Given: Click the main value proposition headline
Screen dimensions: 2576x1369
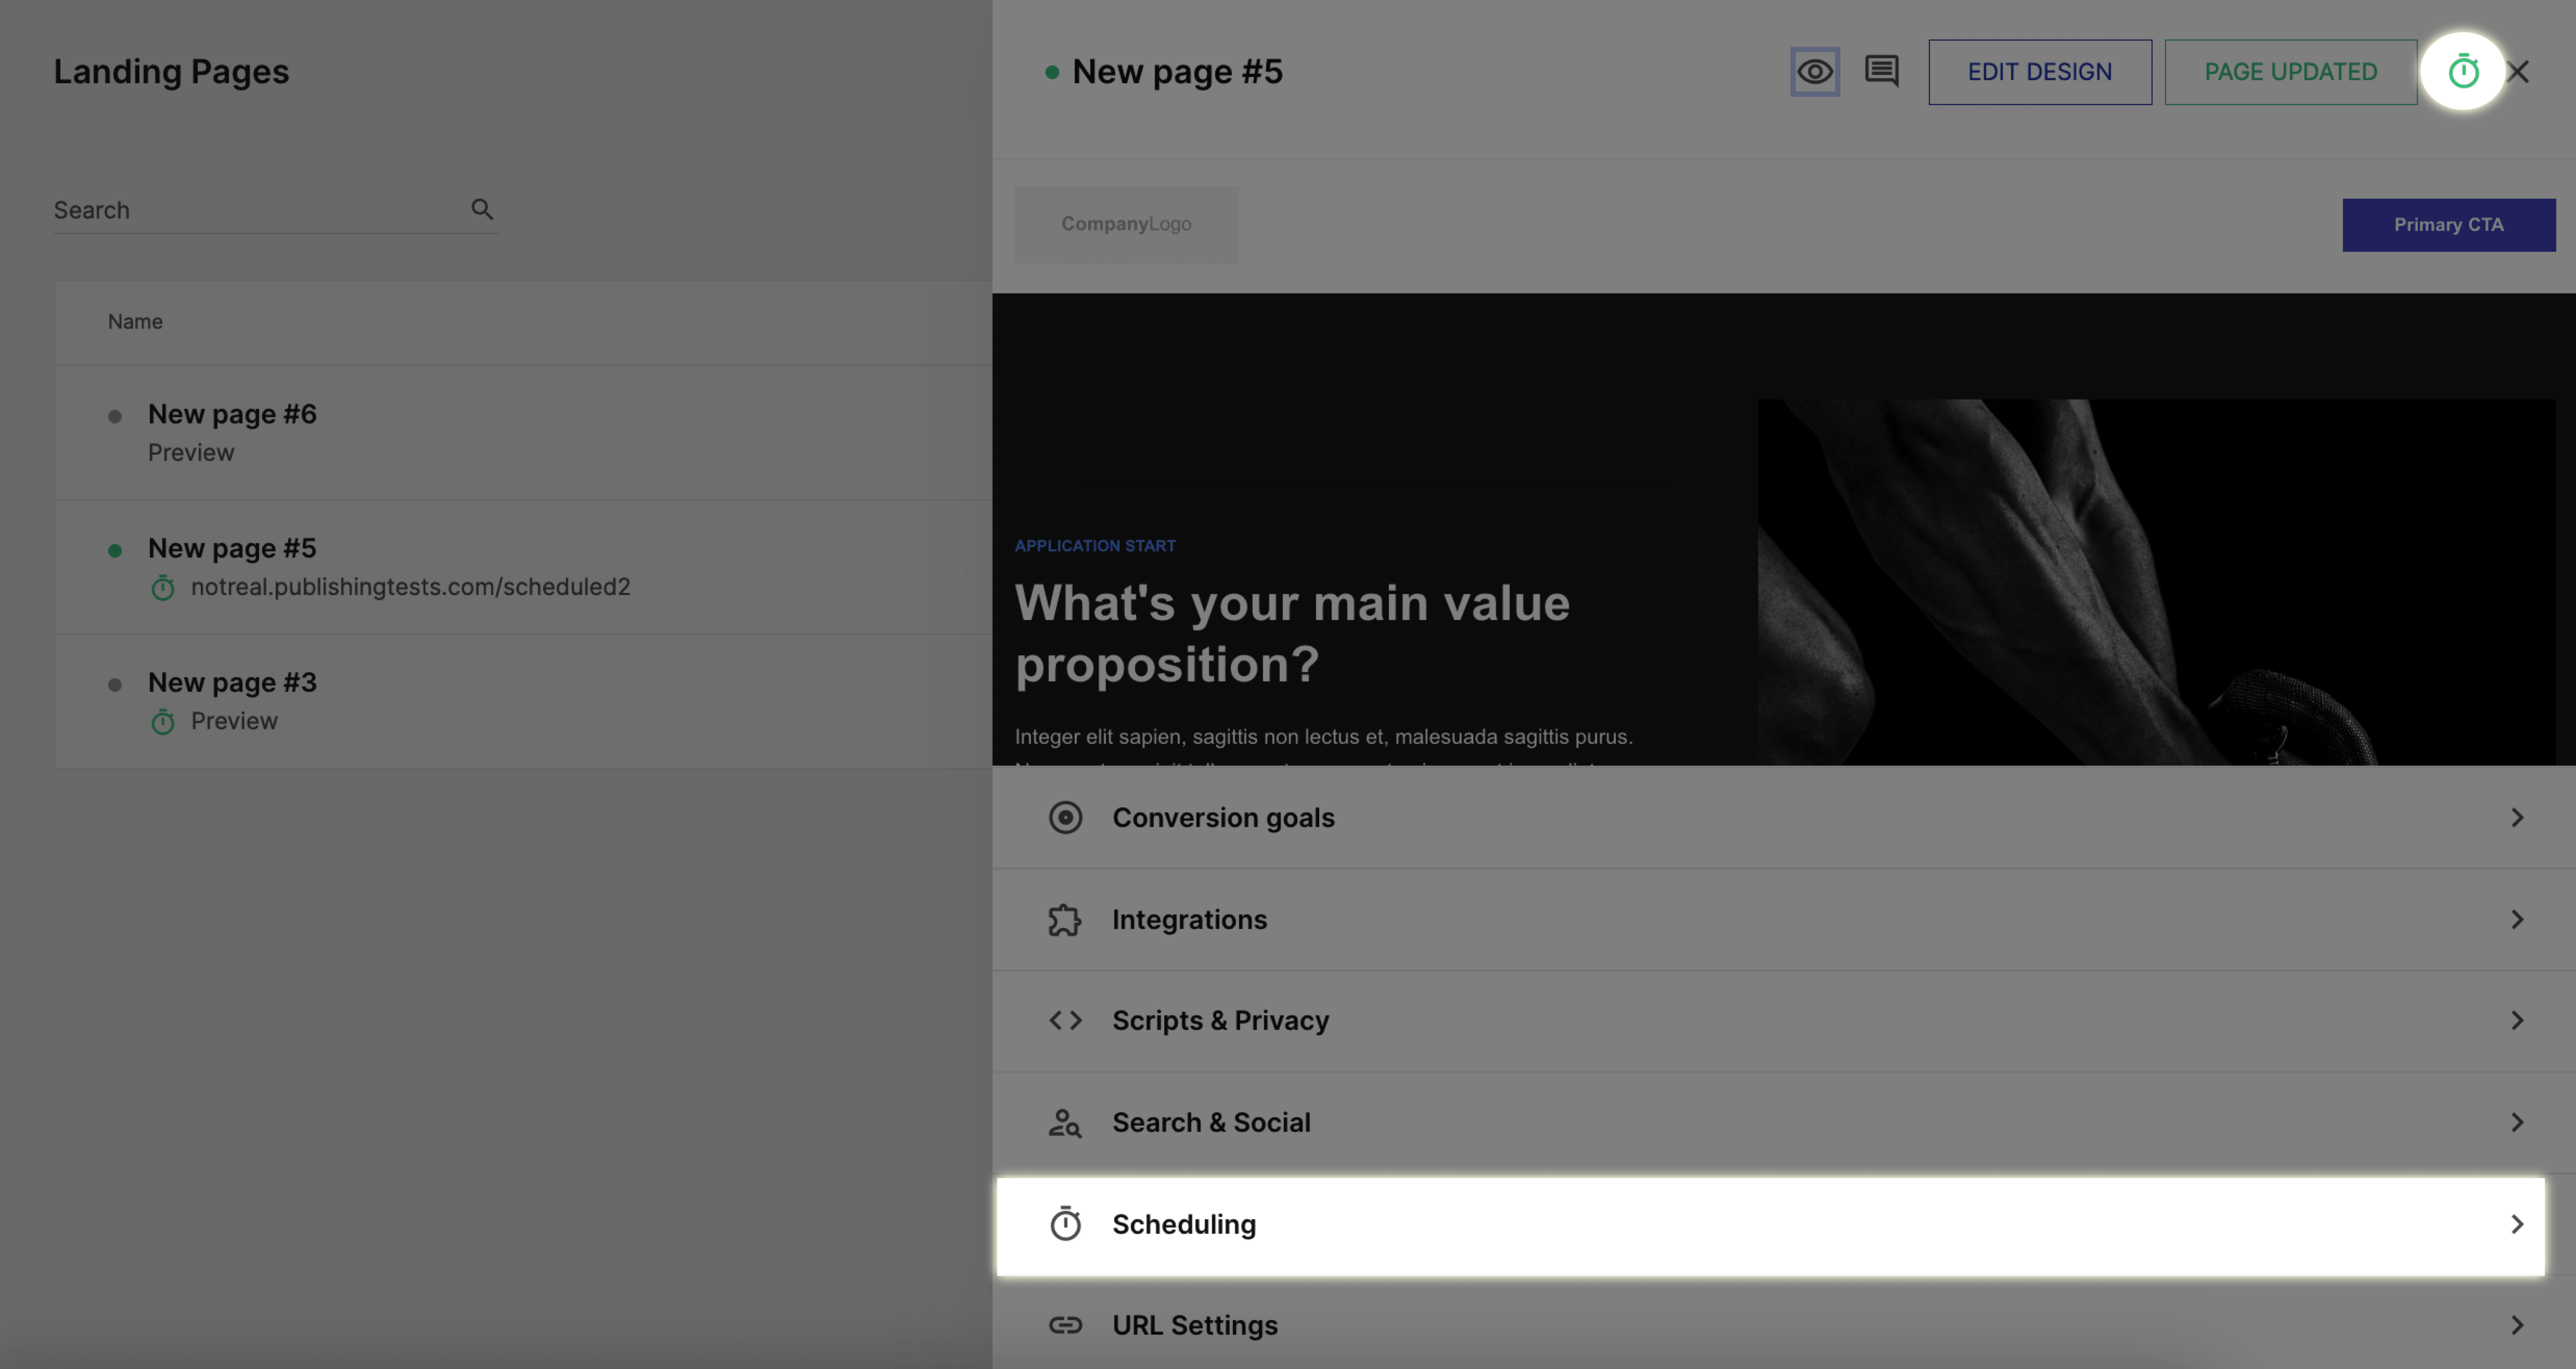Looking at the screenshot, I should tap(1292, 634).
